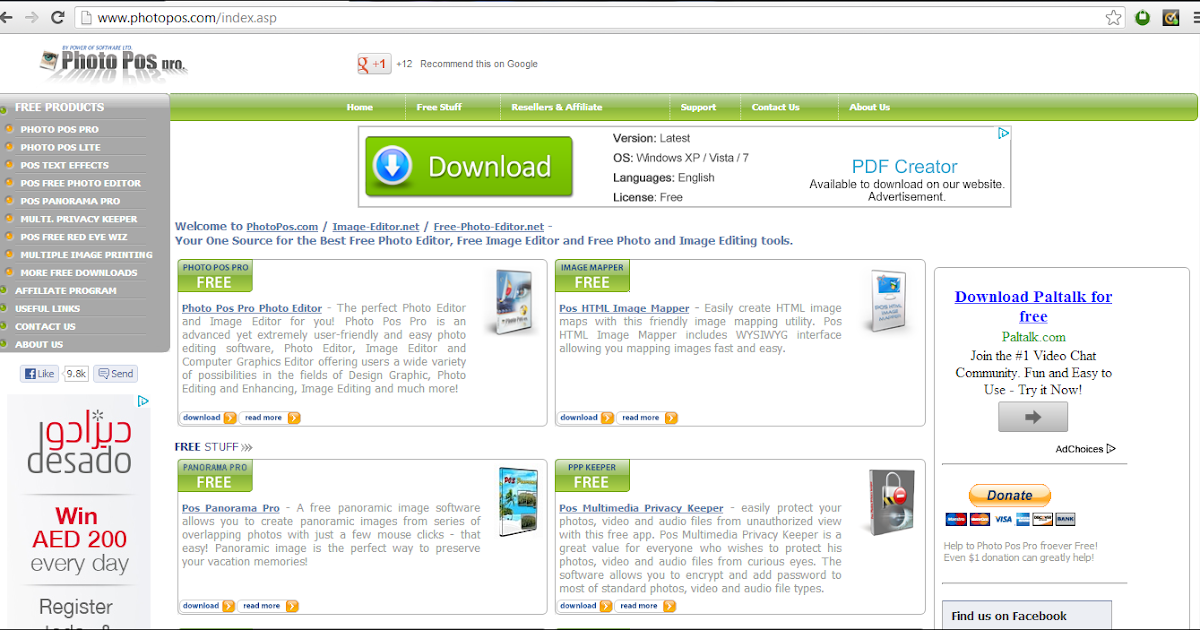Open CONTACT US in sidebar
1200x630 pixels.
click(x=45, y=327)
